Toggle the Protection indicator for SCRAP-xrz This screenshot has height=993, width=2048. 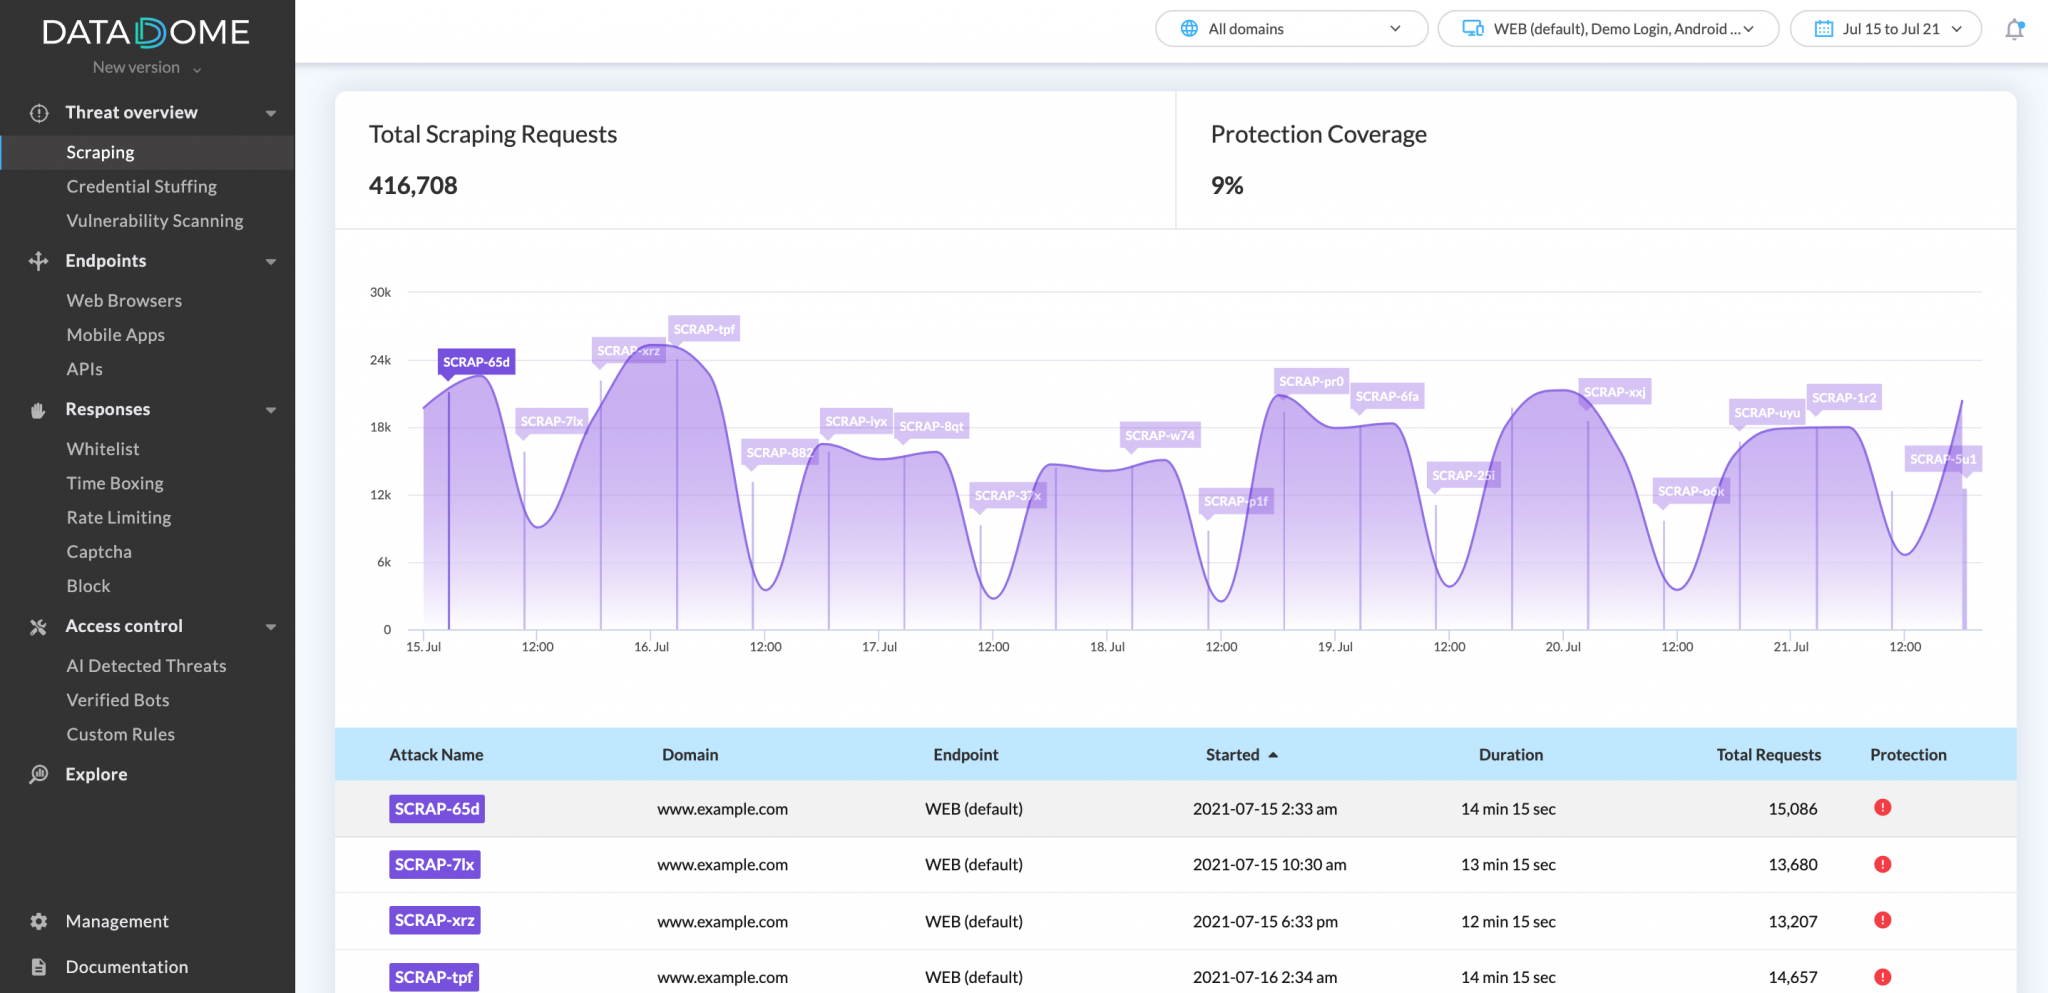coord(1884,920)
